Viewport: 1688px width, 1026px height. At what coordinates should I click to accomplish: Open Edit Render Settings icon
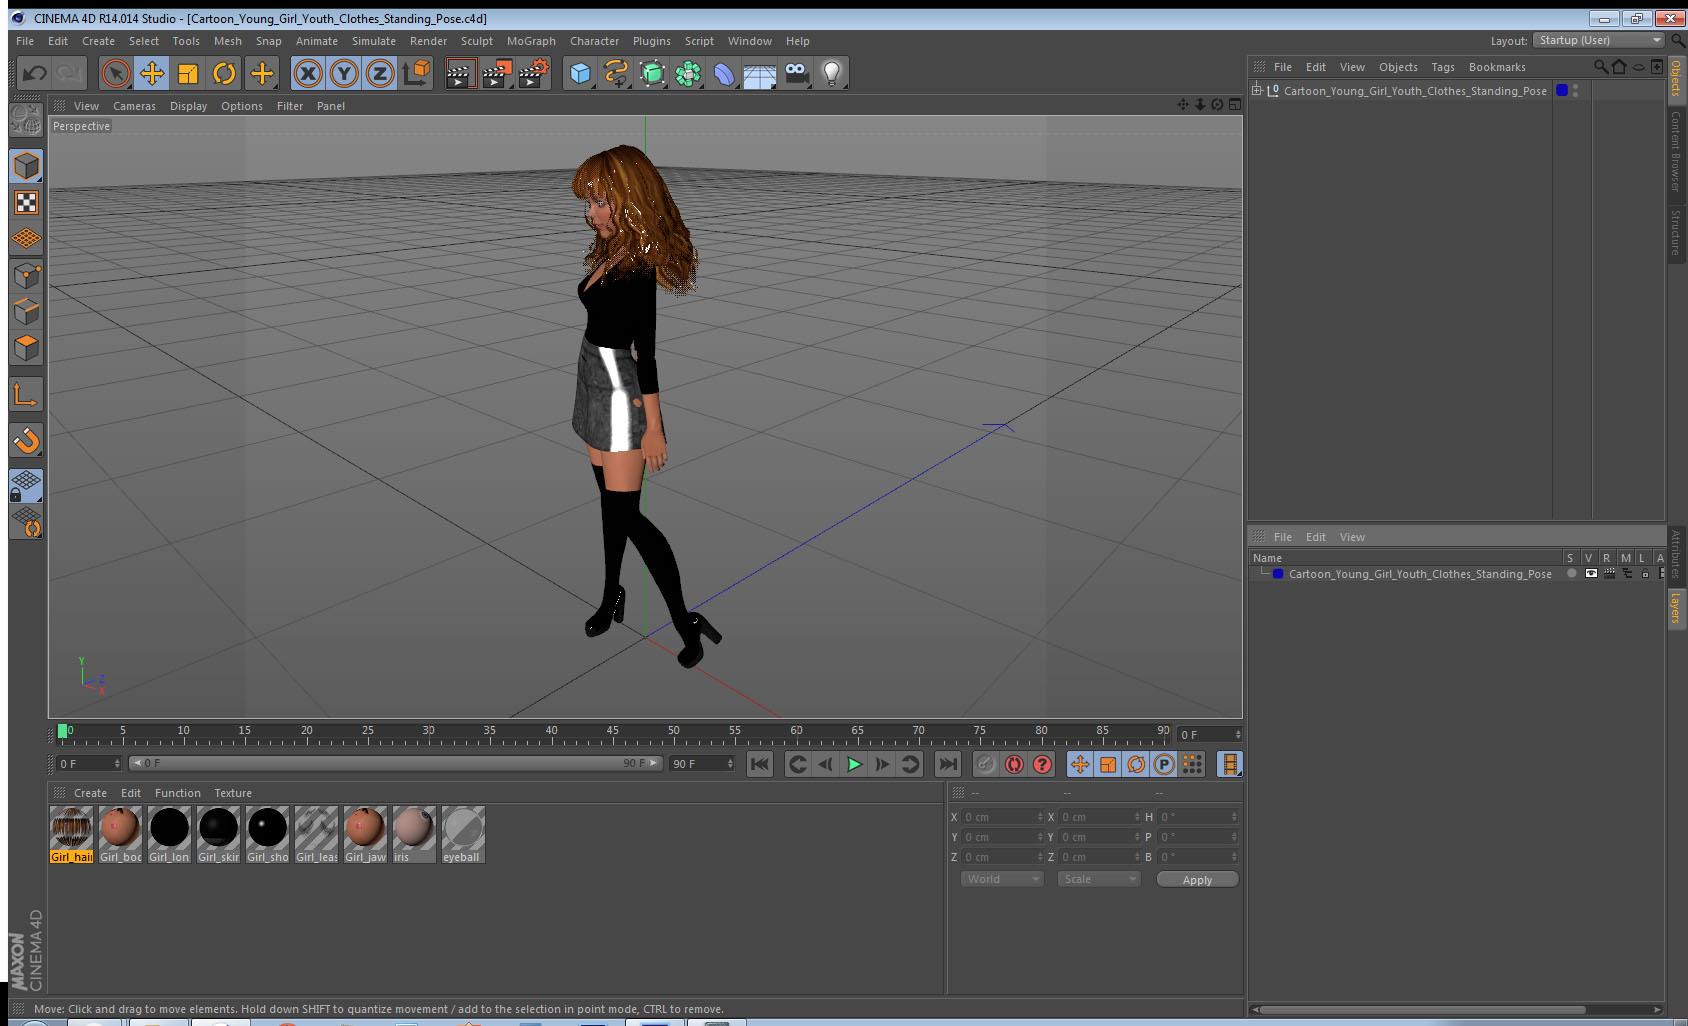[534, 73]
